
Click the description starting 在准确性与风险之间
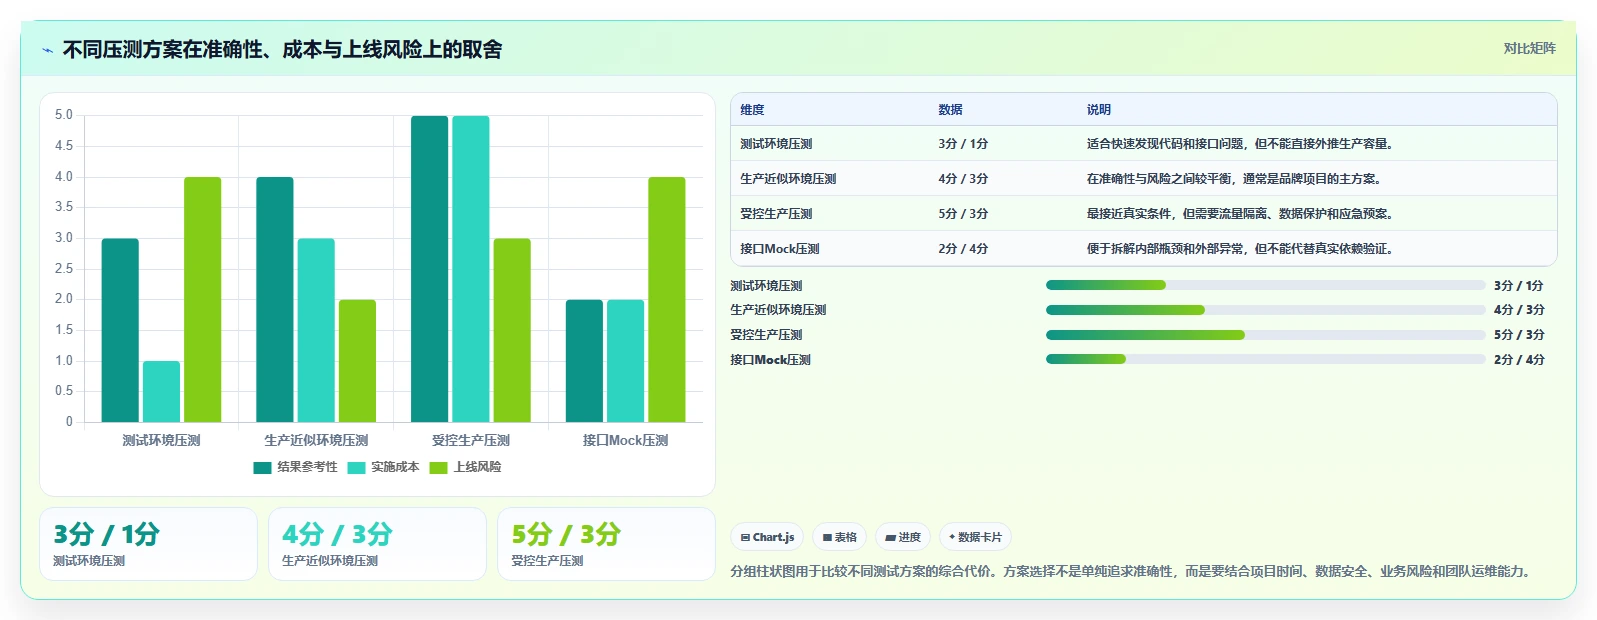pos(1235,179)
